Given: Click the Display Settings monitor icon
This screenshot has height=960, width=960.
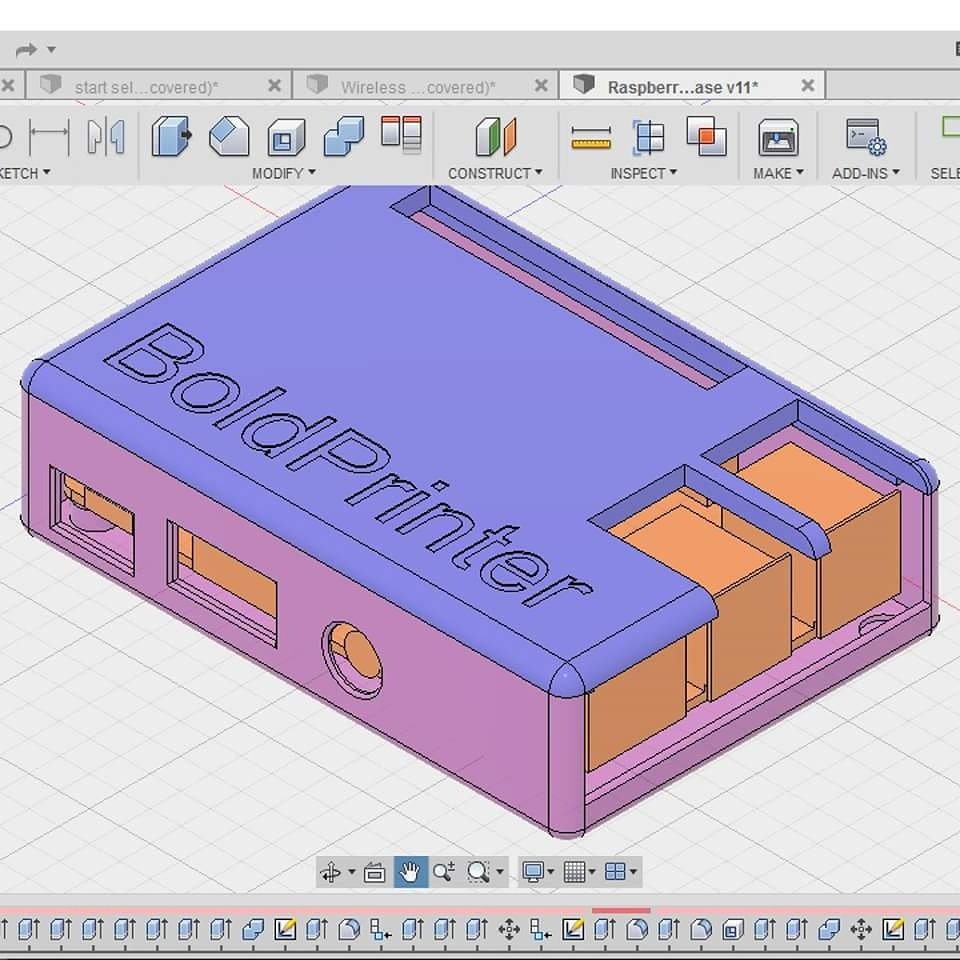Looking at the screenshot, I should (533, 872).
